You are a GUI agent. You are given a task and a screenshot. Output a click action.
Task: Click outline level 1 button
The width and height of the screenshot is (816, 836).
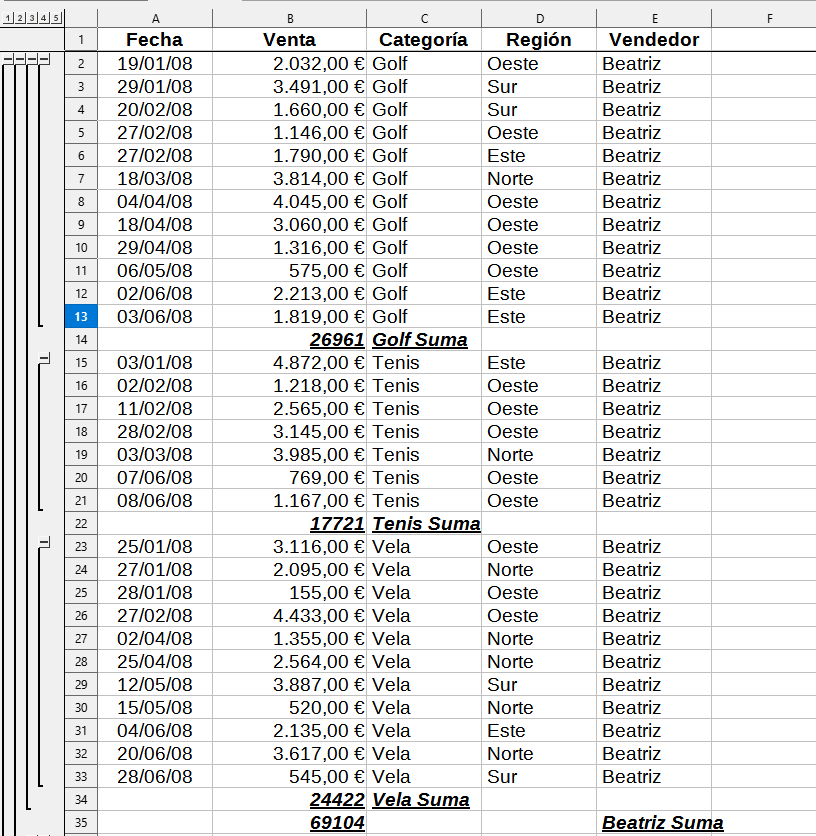(x=9, y=19)
